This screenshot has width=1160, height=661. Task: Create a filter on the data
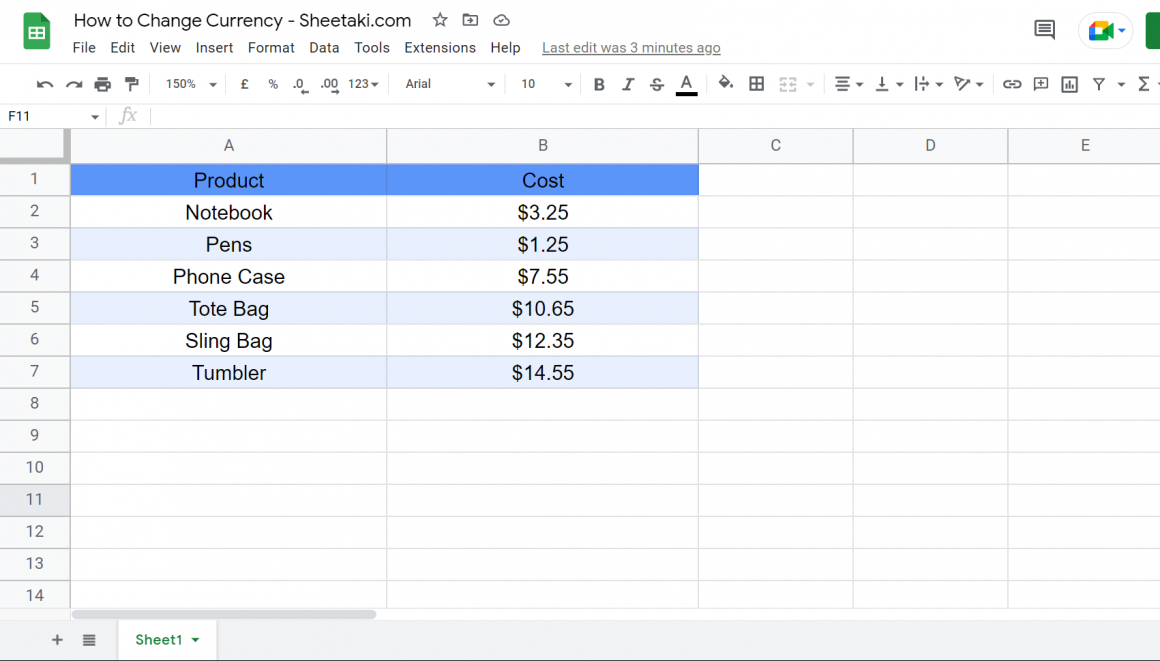[1099, 84]
